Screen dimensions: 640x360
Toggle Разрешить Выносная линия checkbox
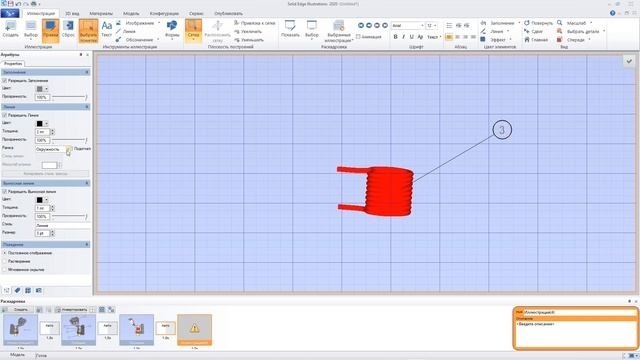pos(4,191)
